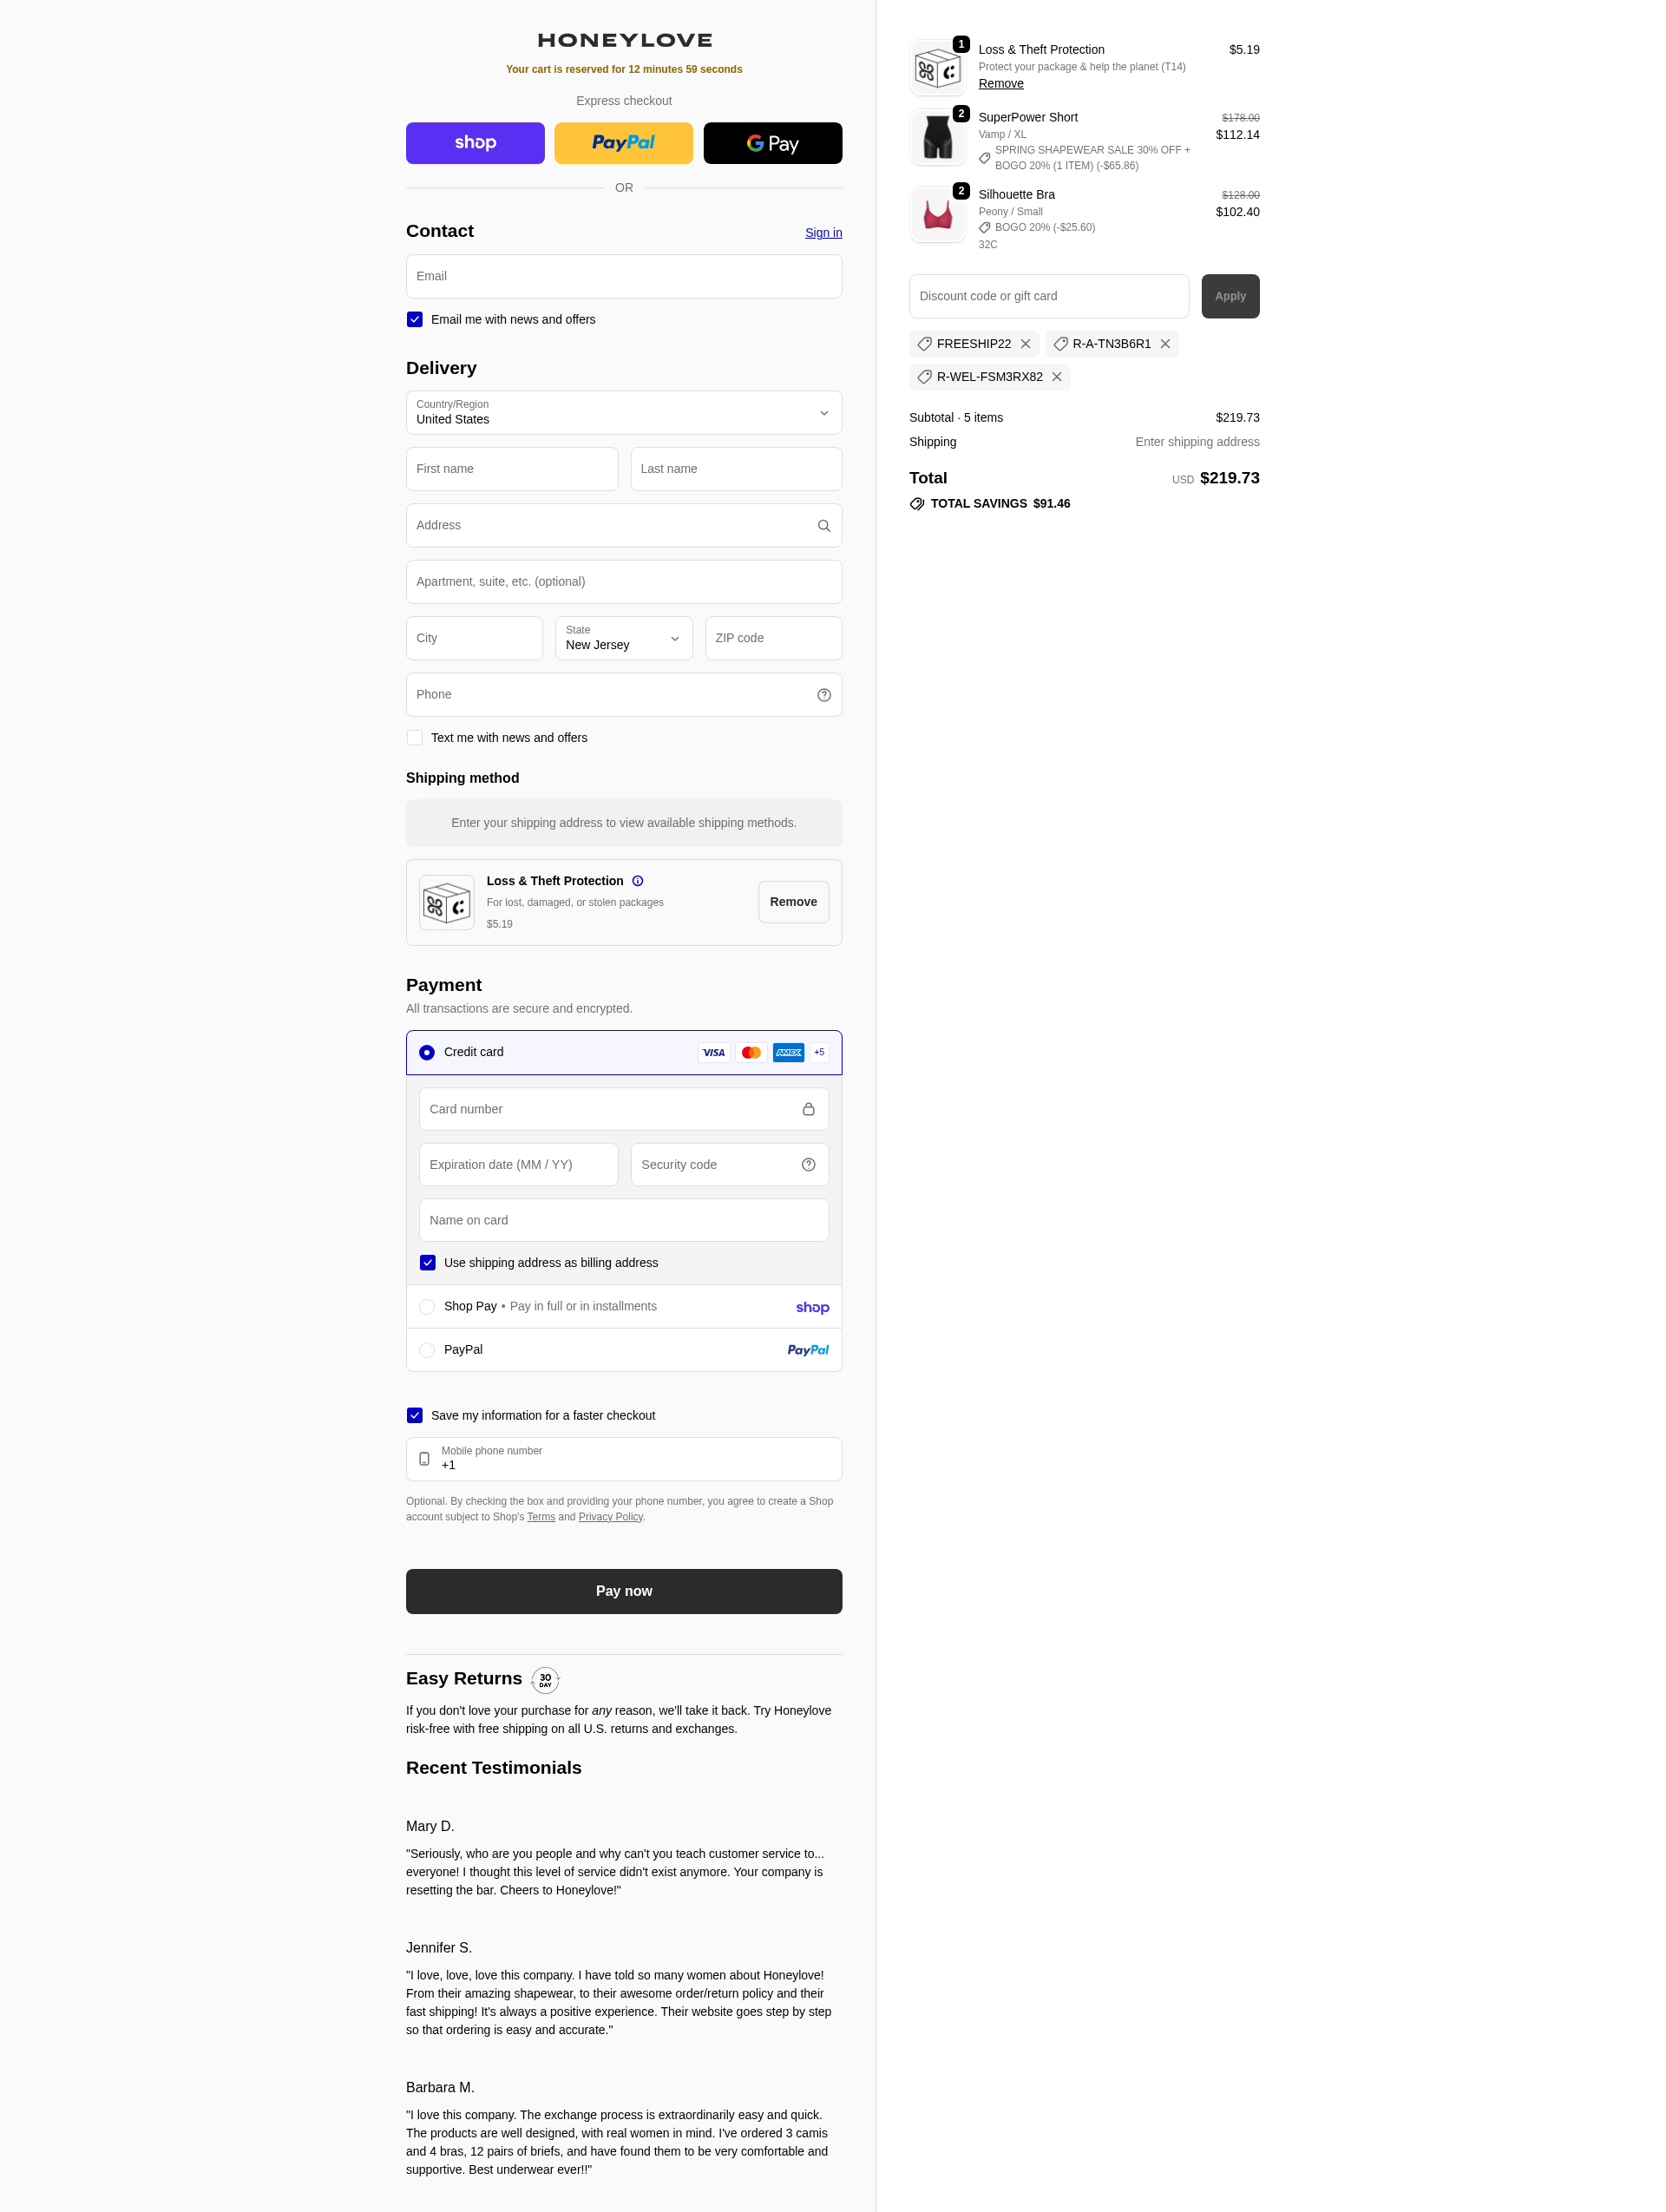Screen dimensions: 1666x2212
Task: Select the Shop Pay payment option
Action: point(427,1307)
